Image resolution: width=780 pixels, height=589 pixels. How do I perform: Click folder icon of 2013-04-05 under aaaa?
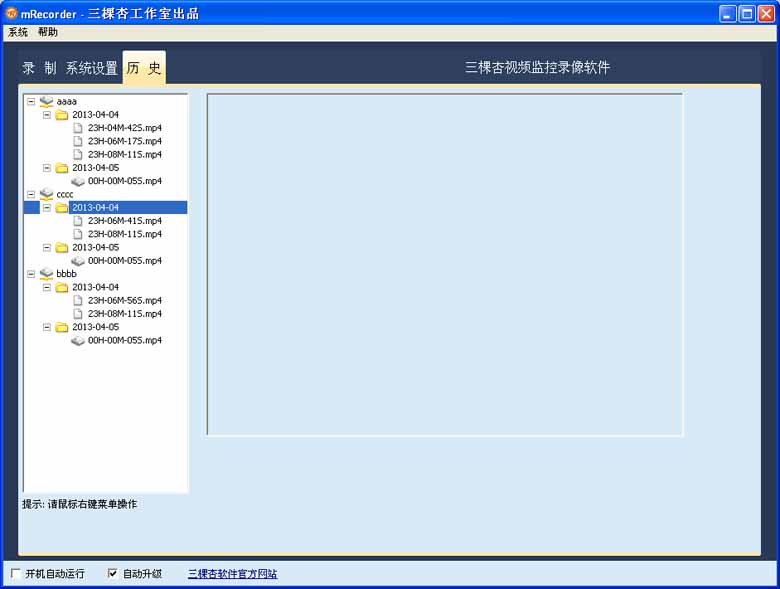tap(62, 168)
